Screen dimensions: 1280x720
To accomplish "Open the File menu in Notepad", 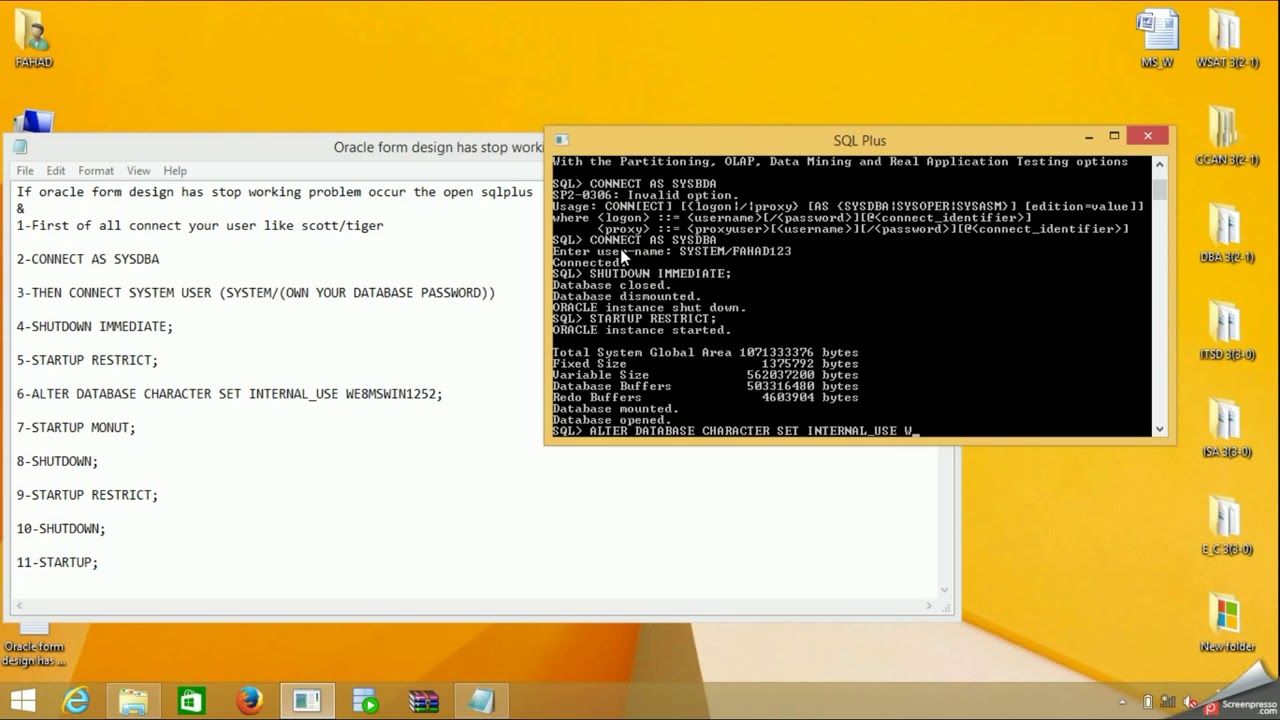I will 25,171.
